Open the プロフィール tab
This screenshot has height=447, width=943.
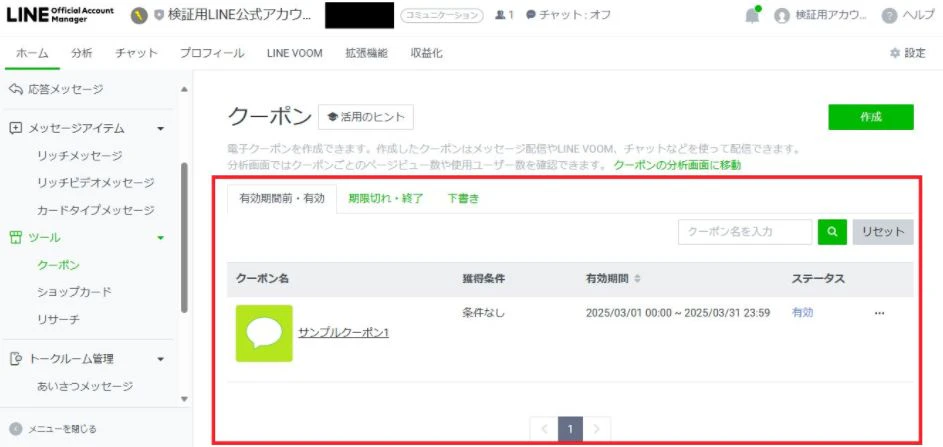[x=212, y=53]
